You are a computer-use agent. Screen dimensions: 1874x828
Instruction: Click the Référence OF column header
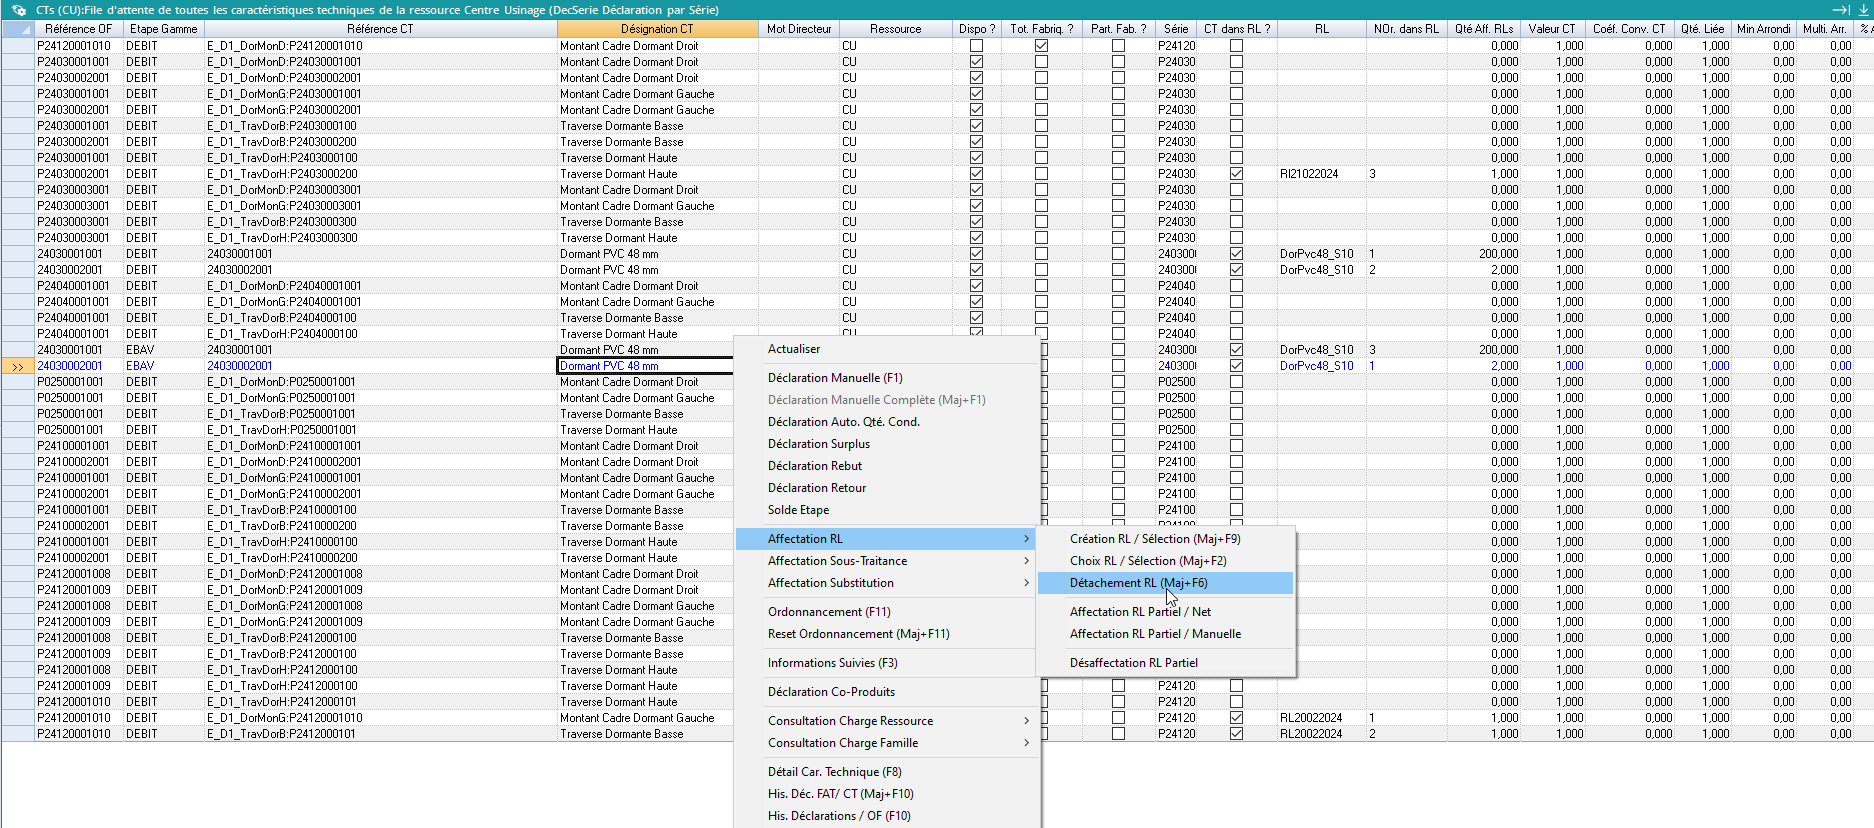pos(78,29)
